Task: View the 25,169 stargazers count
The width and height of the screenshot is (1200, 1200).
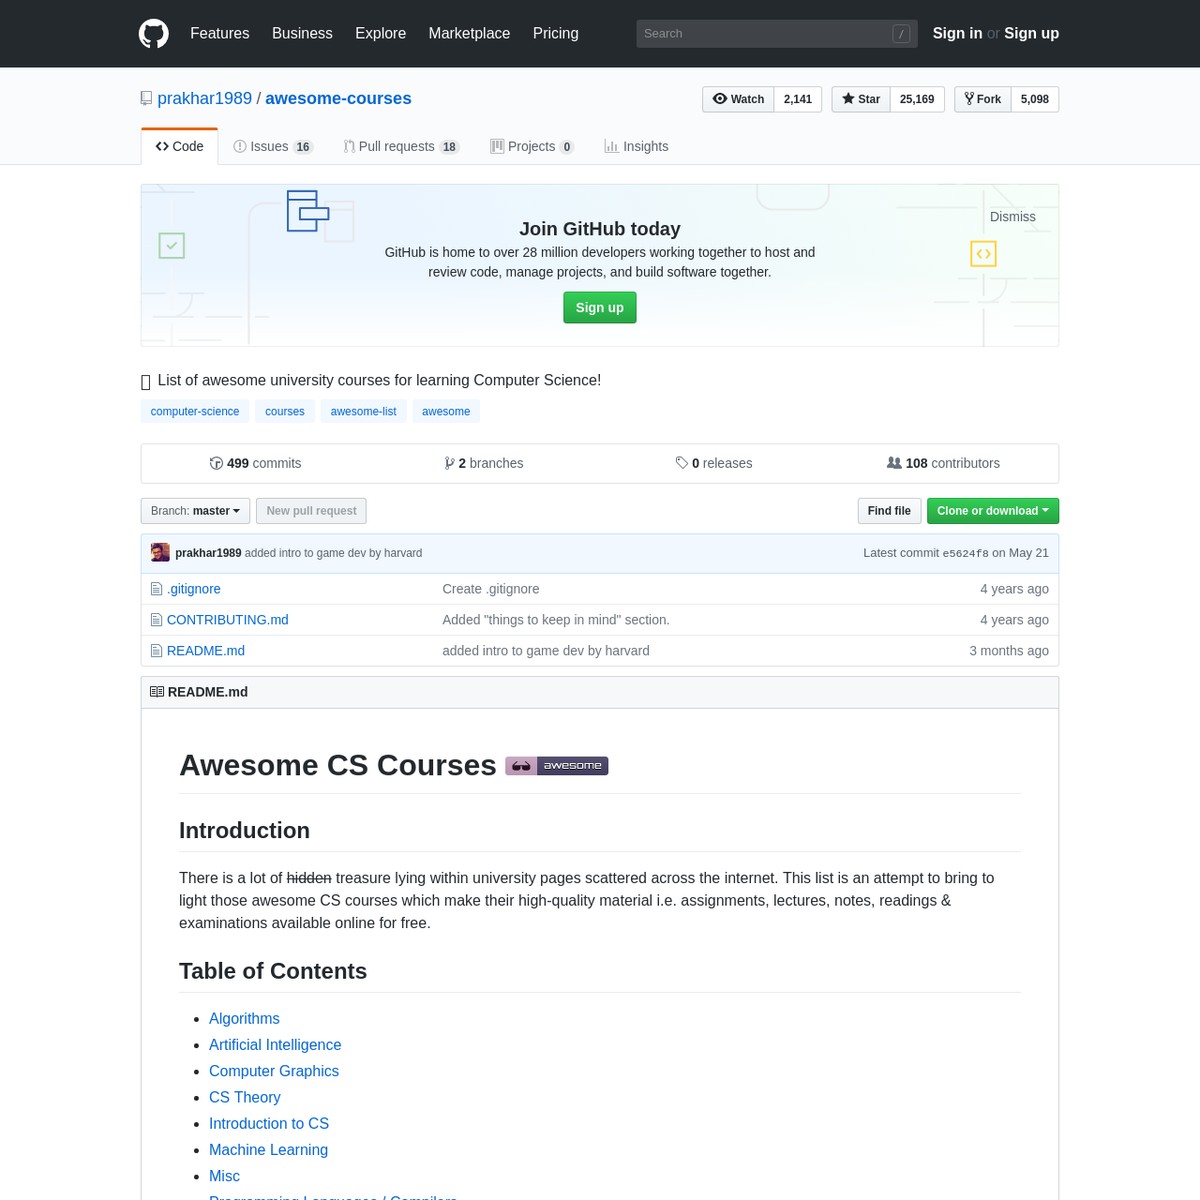Action: coord(917,99)
